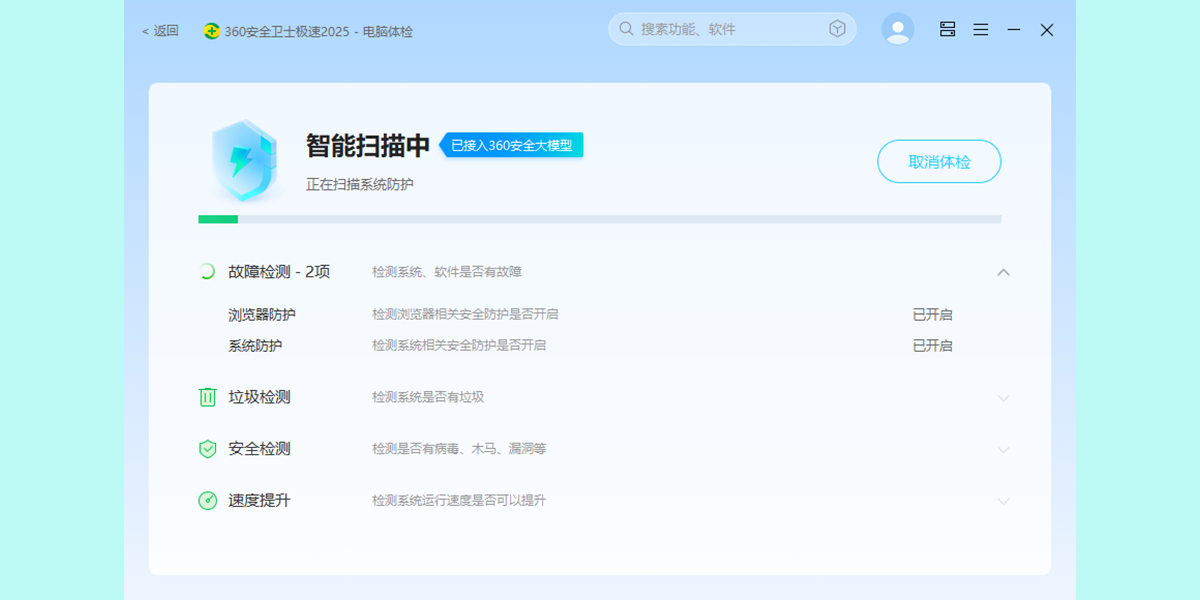
Task: Click the cube icon in search box
Action: [x=837, y=29]
